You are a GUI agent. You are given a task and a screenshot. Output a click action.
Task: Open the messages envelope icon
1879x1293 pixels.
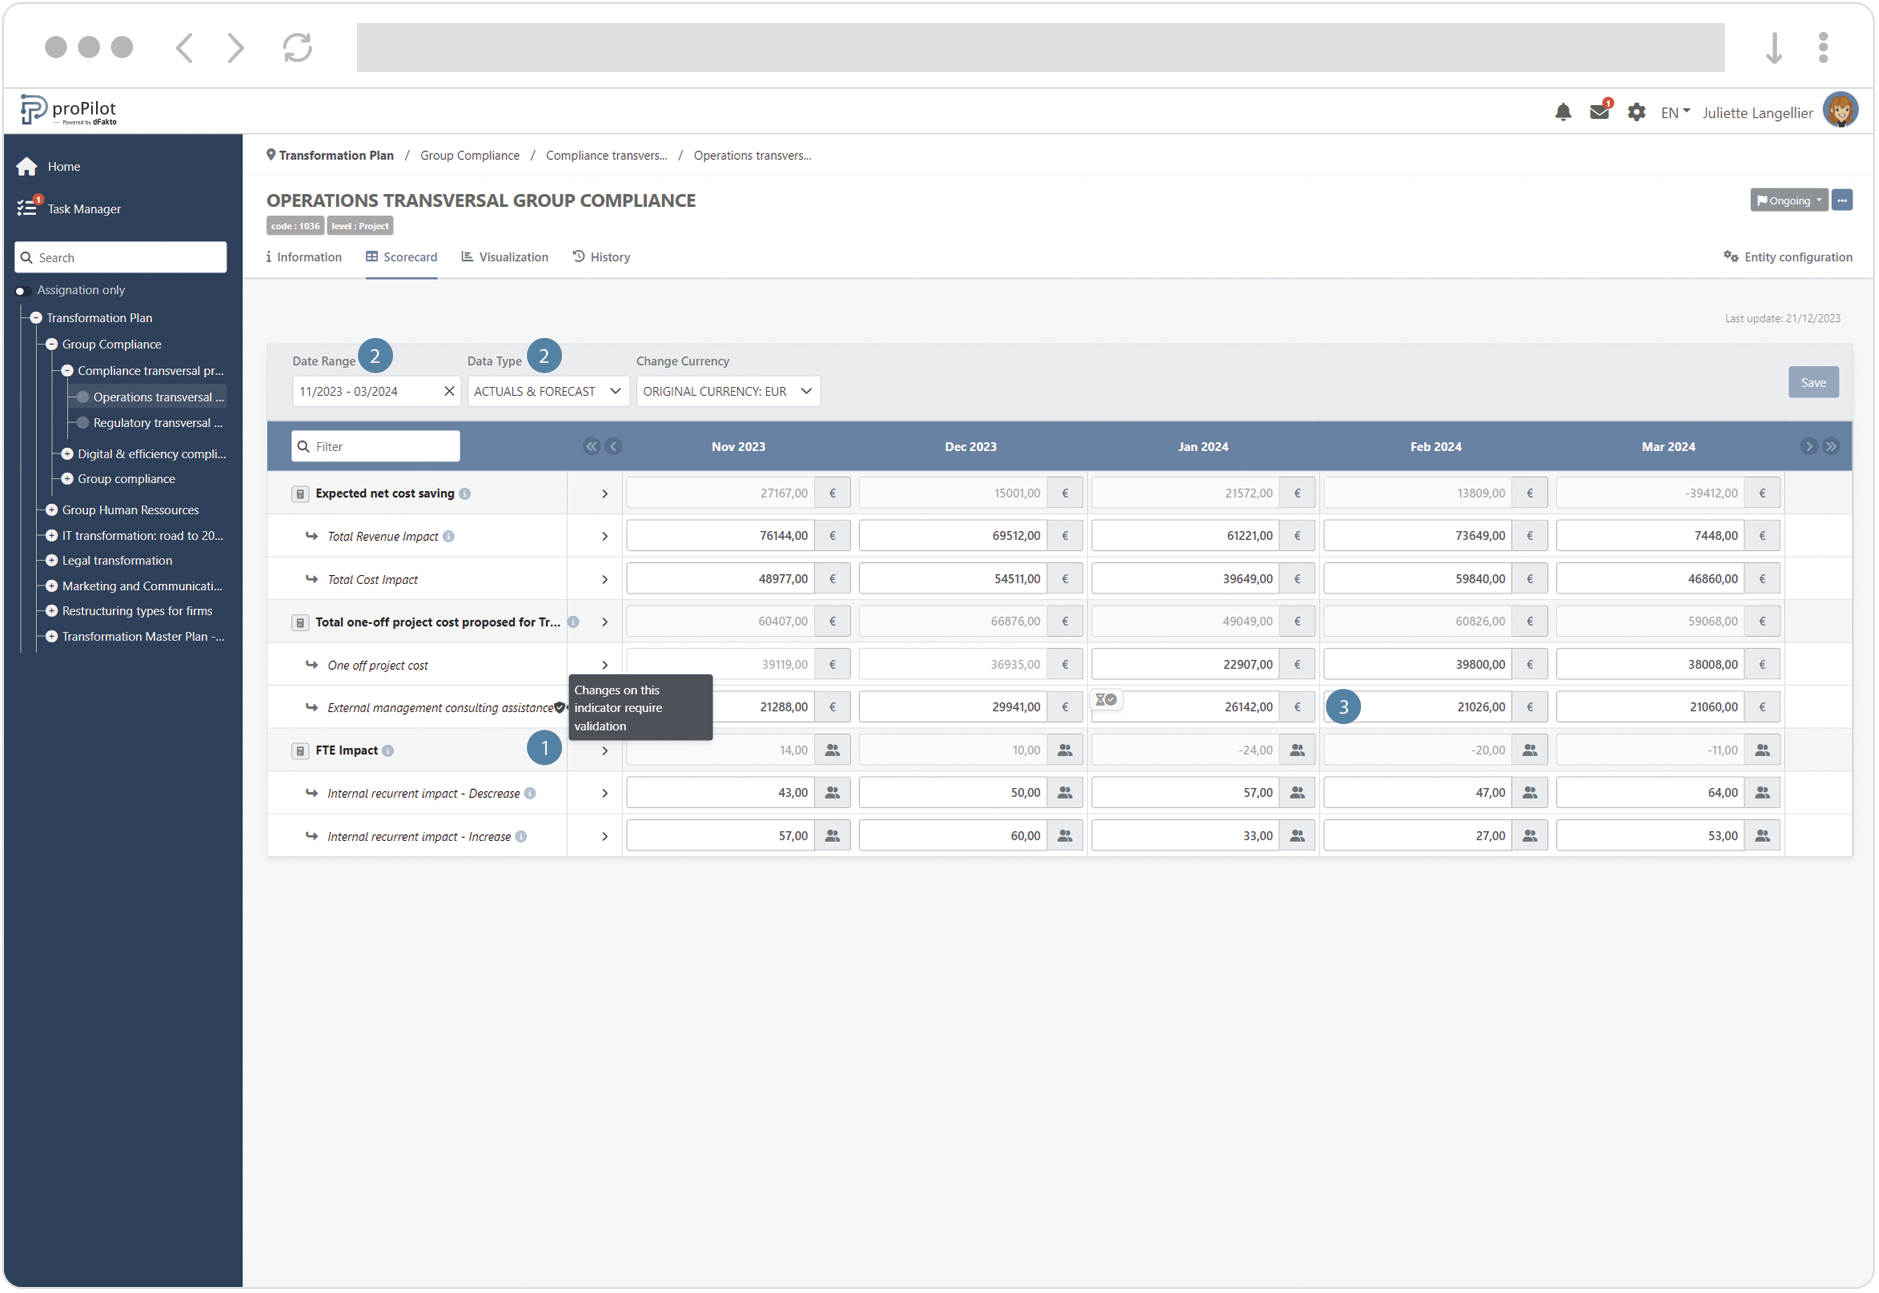click(1599, 112)
